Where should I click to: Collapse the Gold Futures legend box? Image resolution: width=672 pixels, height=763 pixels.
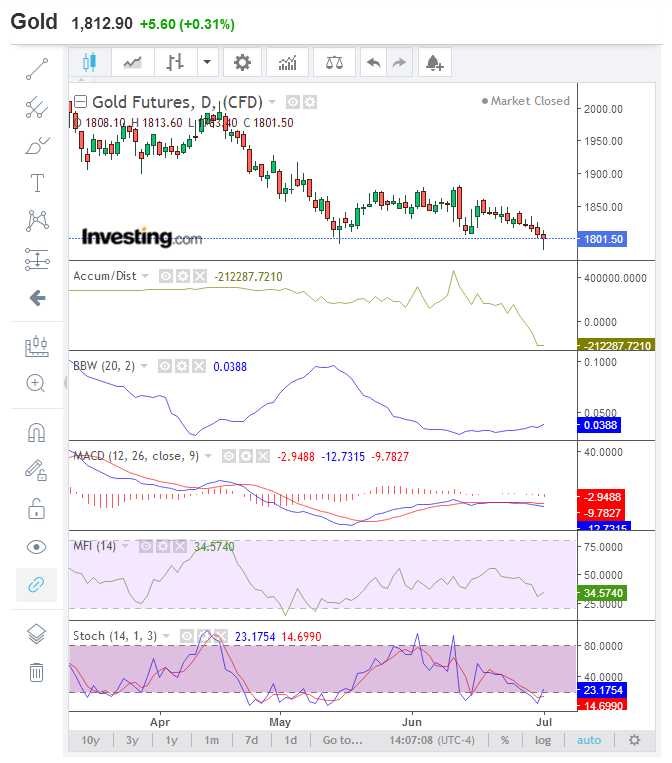coord(81,102)
